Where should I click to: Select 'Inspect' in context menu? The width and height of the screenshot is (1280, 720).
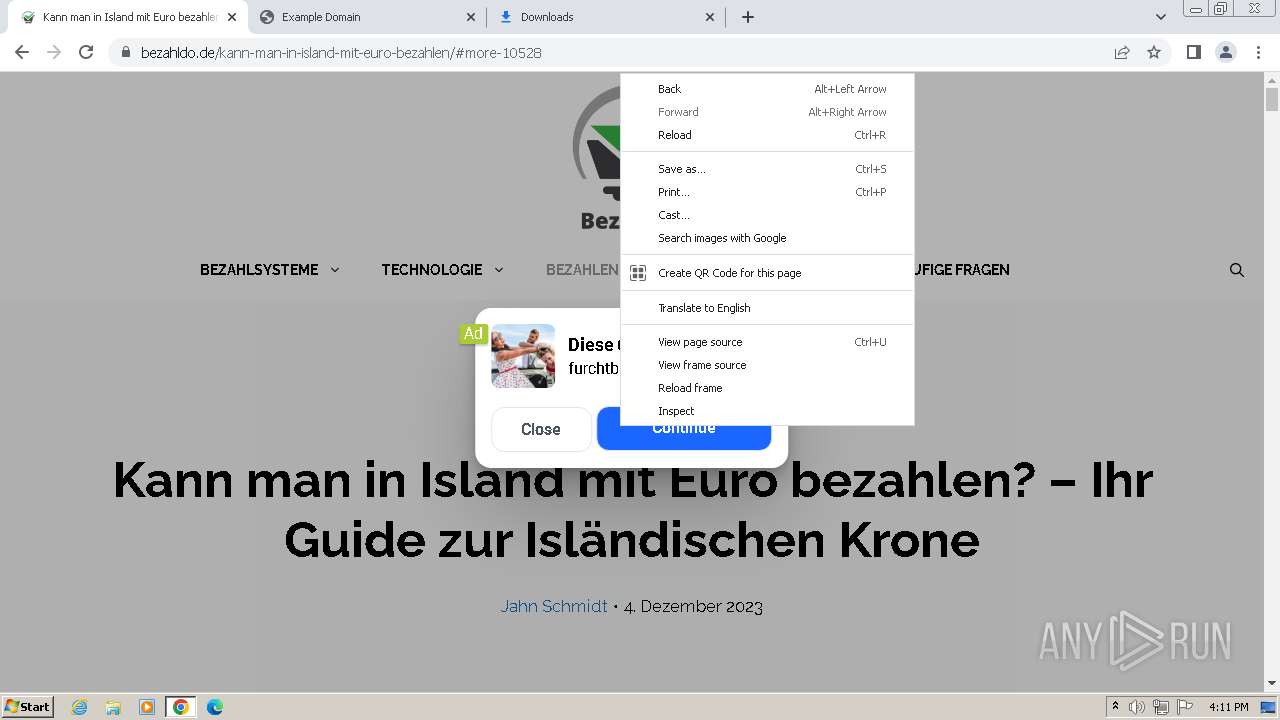767,411
